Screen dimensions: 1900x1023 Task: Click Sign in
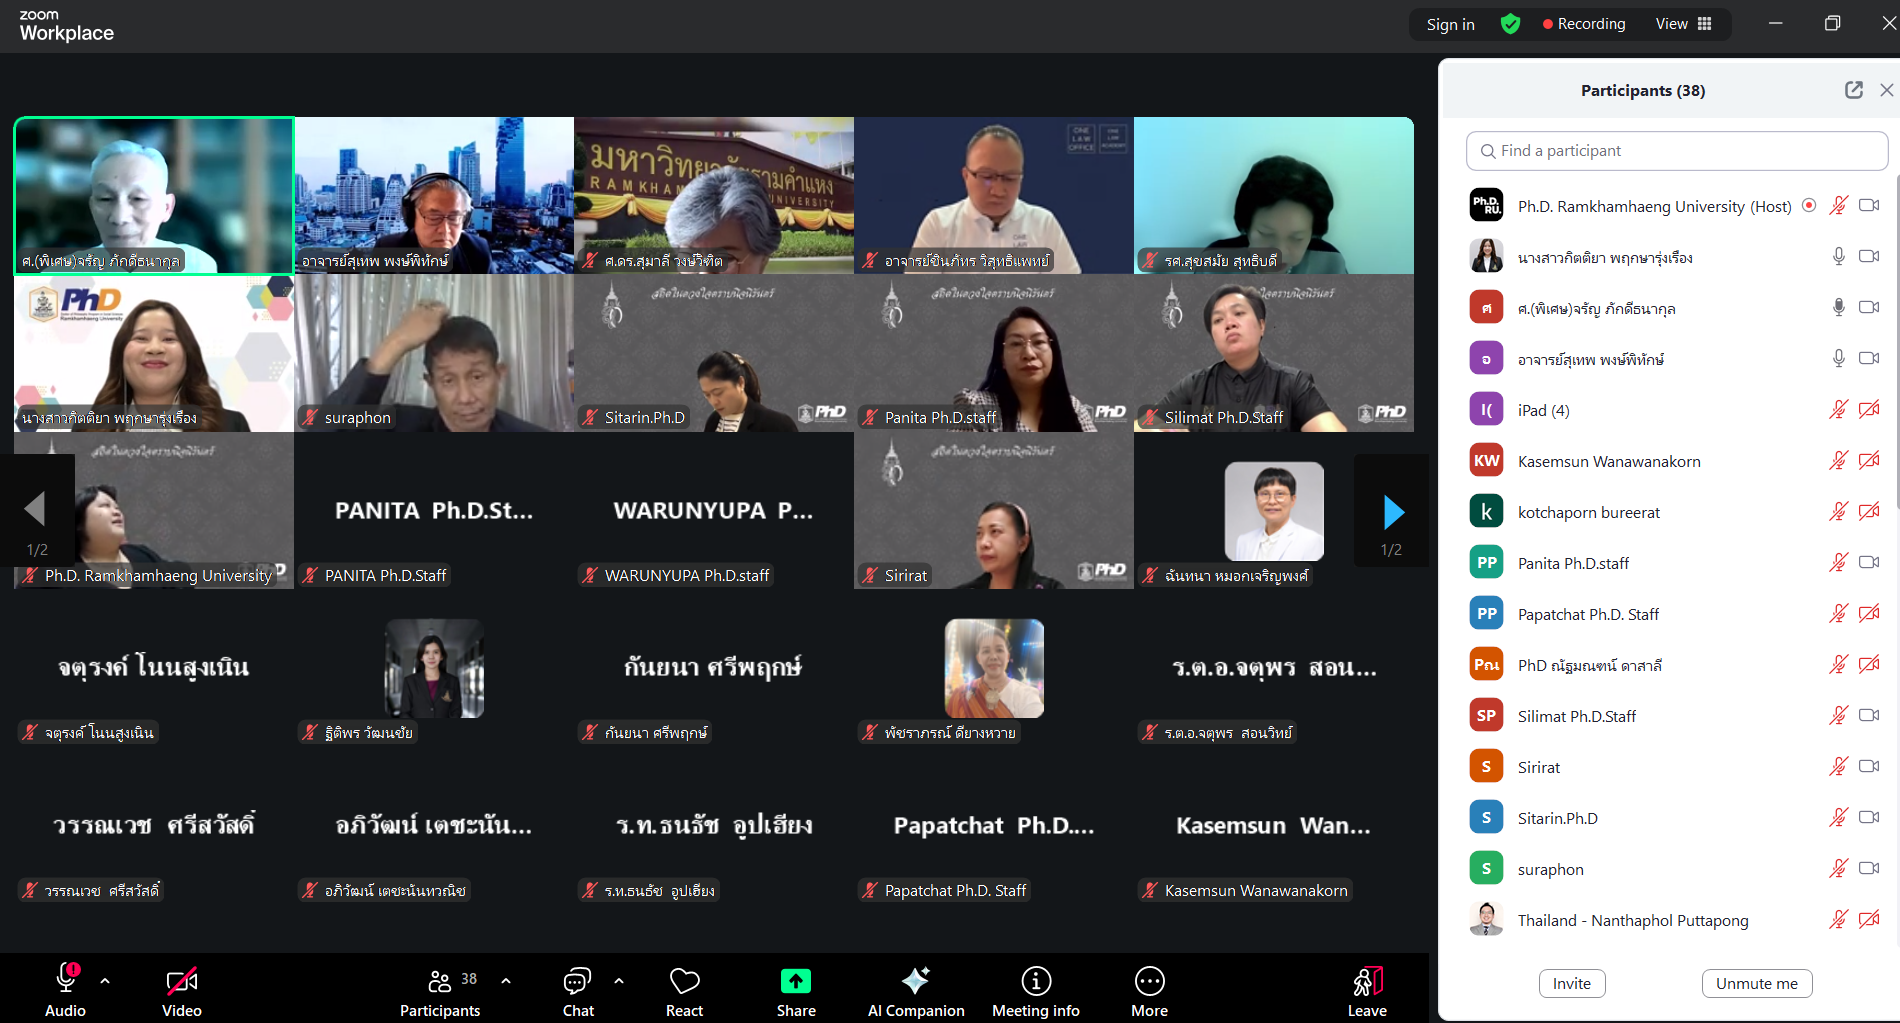coord(1450,24)
